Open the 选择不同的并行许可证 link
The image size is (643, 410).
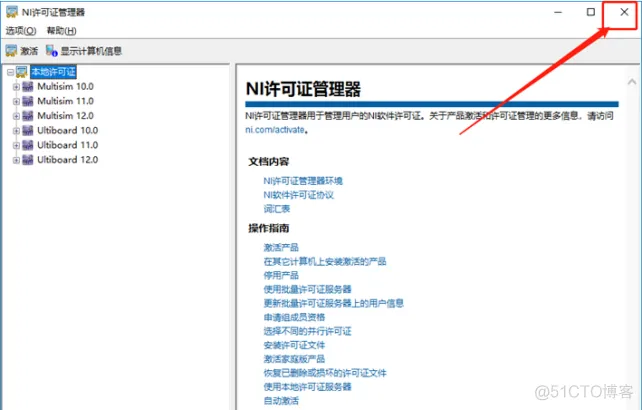point(308,331)
